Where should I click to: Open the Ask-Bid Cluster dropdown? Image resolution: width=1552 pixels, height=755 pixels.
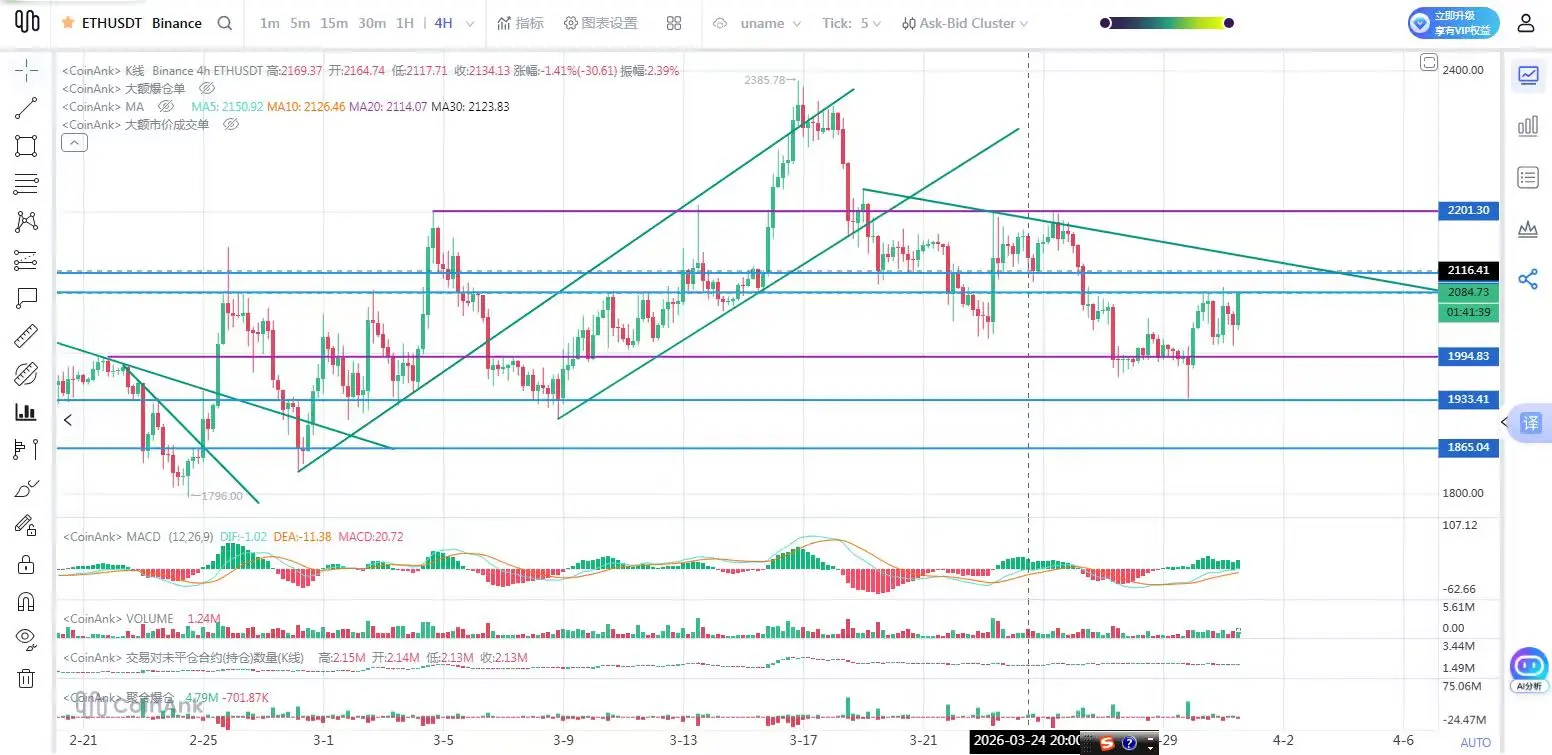tap(965, 23)
